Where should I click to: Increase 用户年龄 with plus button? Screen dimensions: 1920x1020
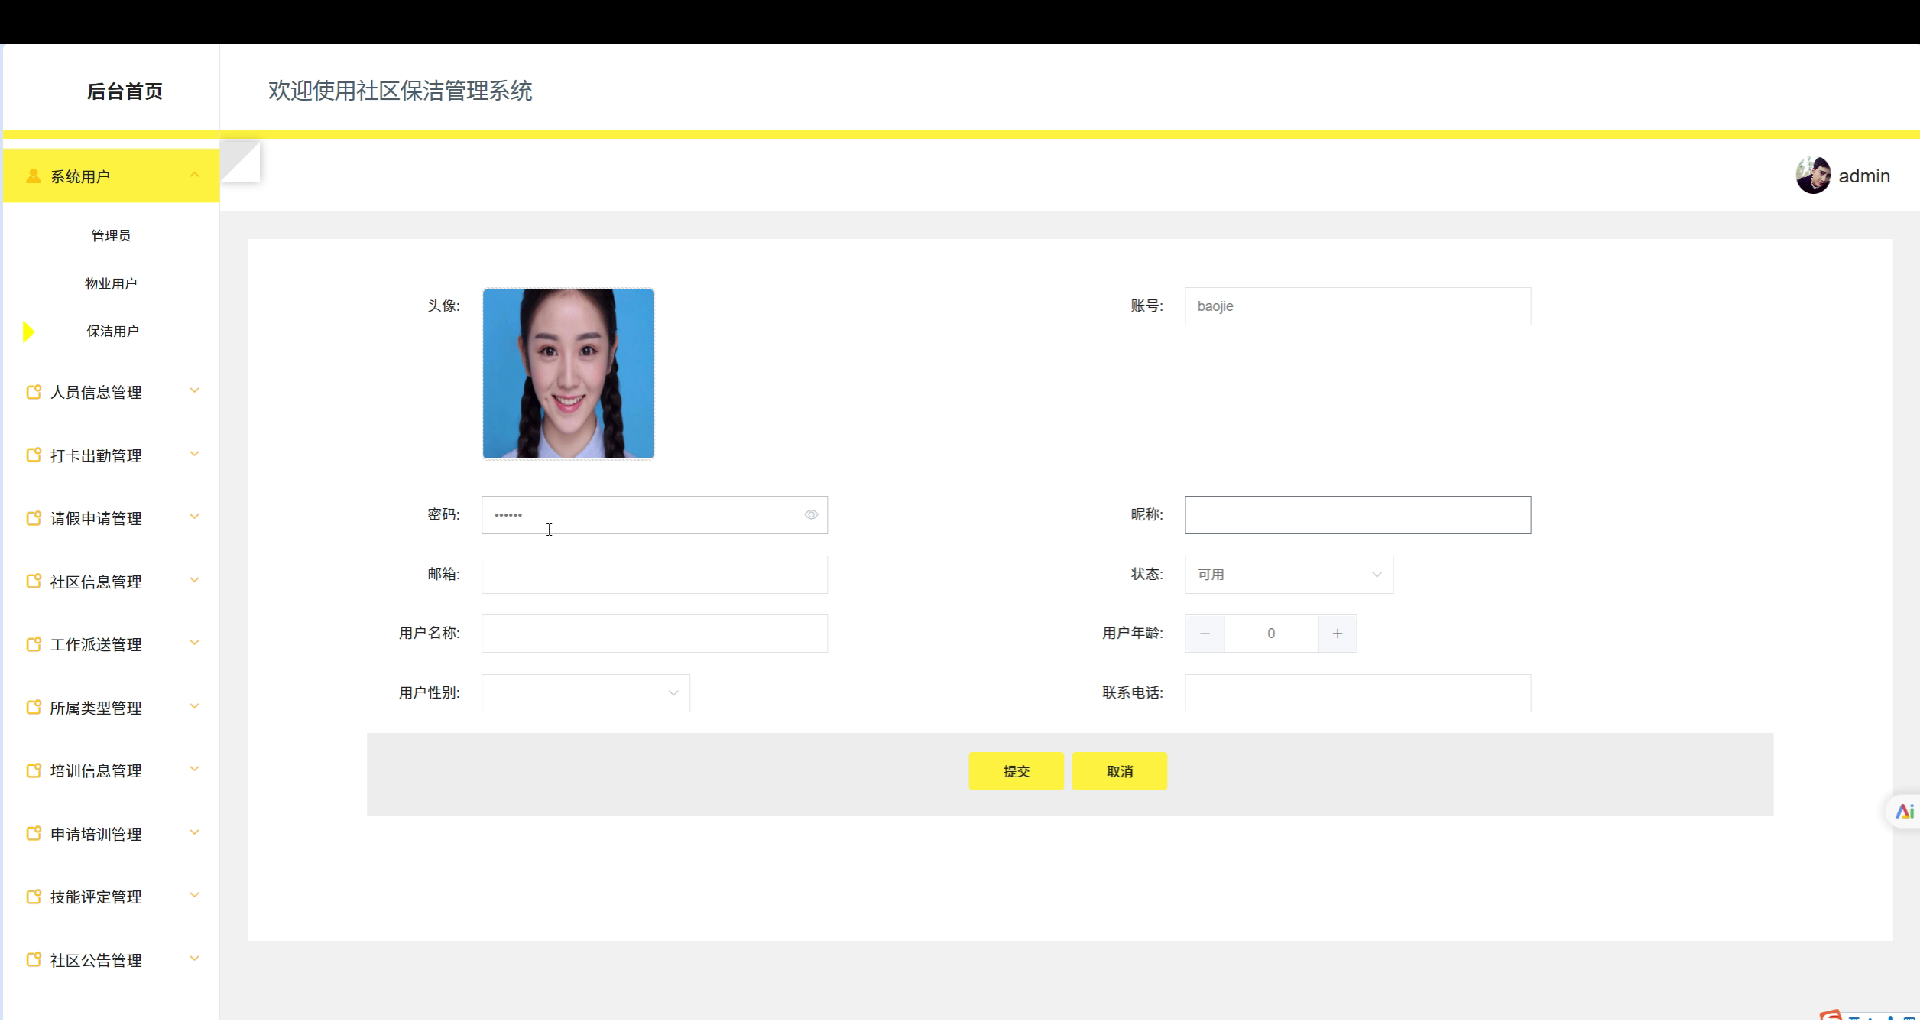tap(1337, 633)
